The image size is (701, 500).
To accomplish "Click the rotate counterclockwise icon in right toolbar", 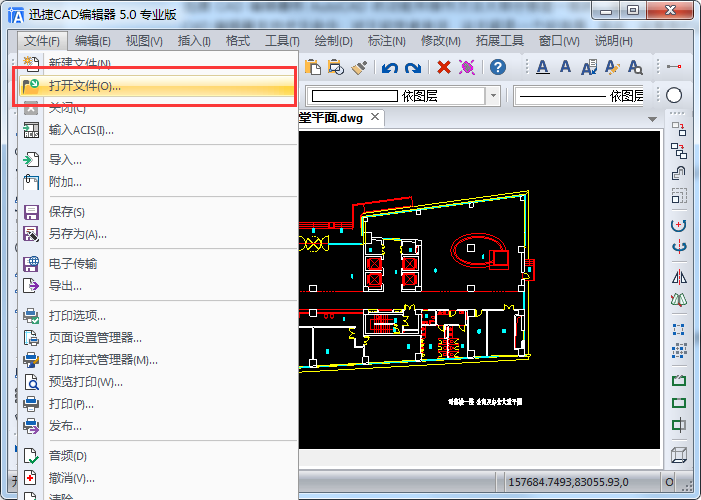I will tap(679, 225).
